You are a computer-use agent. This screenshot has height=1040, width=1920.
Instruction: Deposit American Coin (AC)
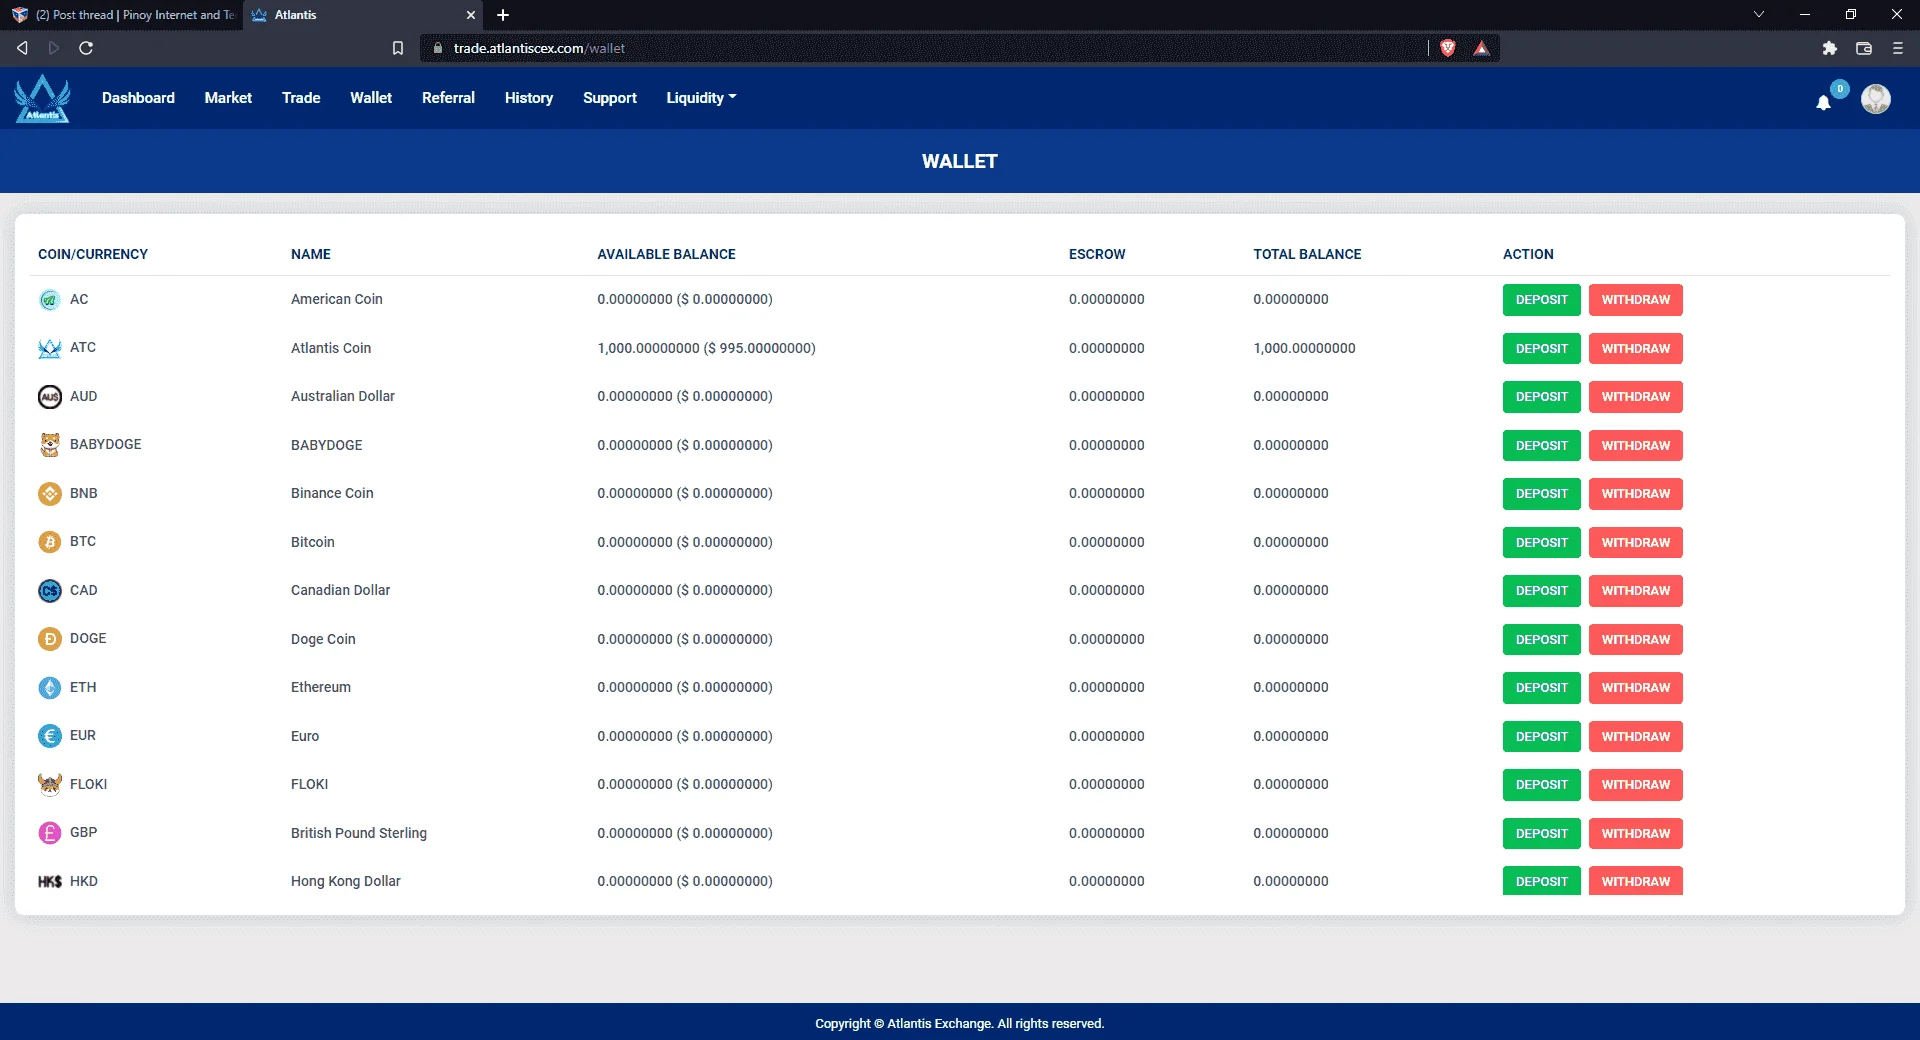tap(1541, 300)
